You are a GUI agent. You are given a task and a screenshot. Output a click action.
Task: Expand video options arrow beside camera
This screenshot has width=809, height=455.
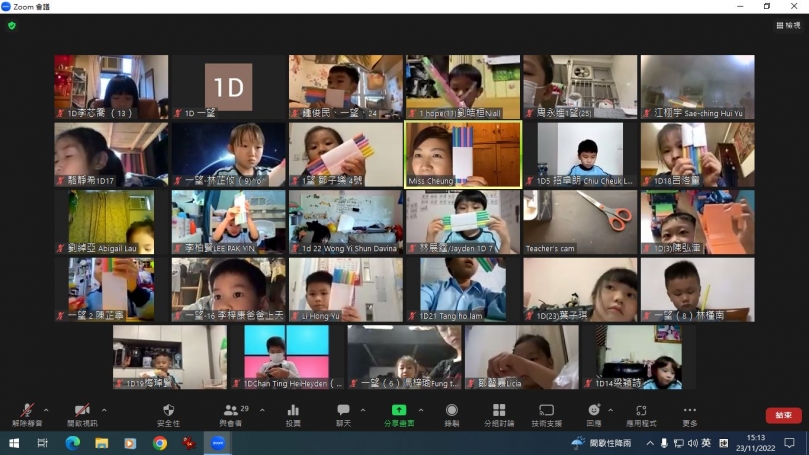[x=104, y=410]
